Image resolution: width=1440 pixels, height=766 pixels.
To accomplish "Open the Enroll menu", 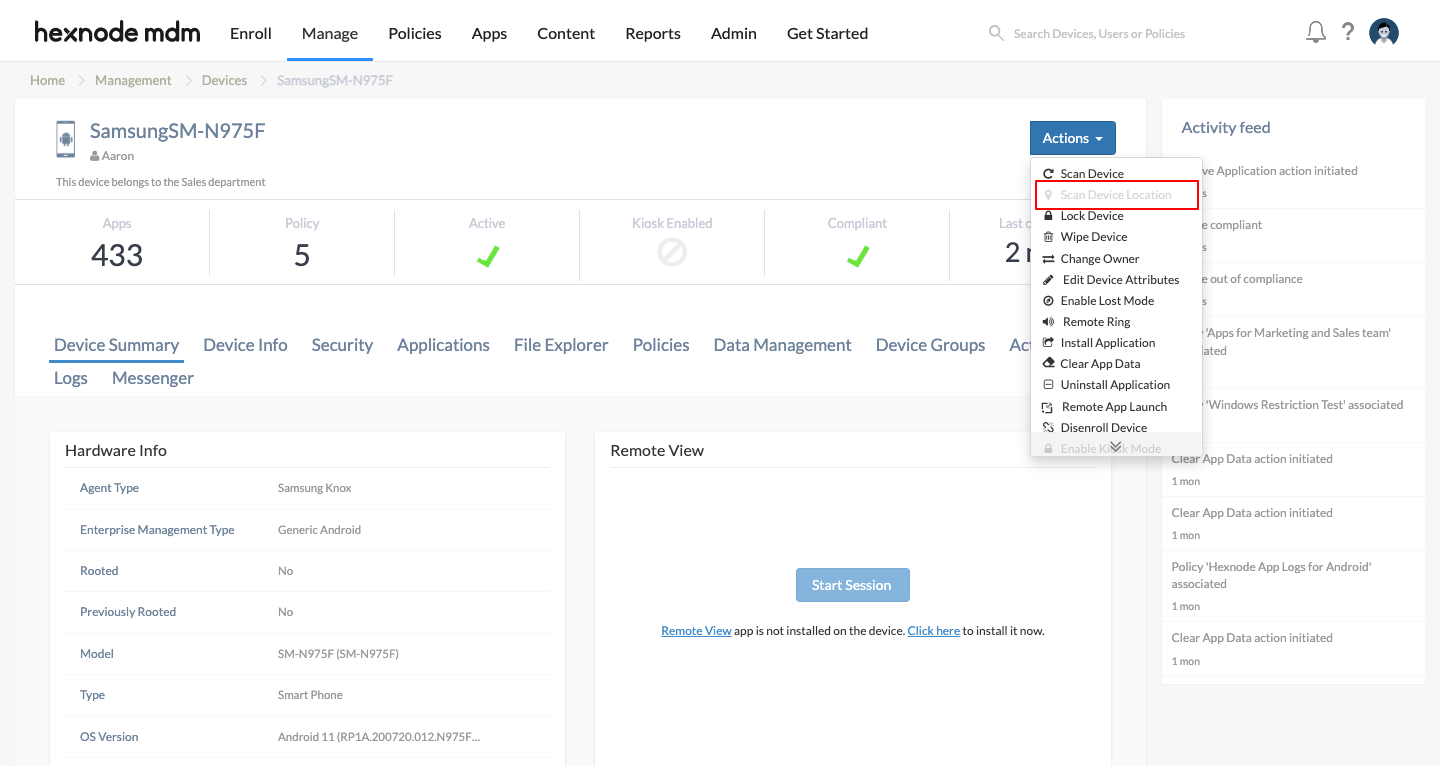I will (x=251, y=33).
